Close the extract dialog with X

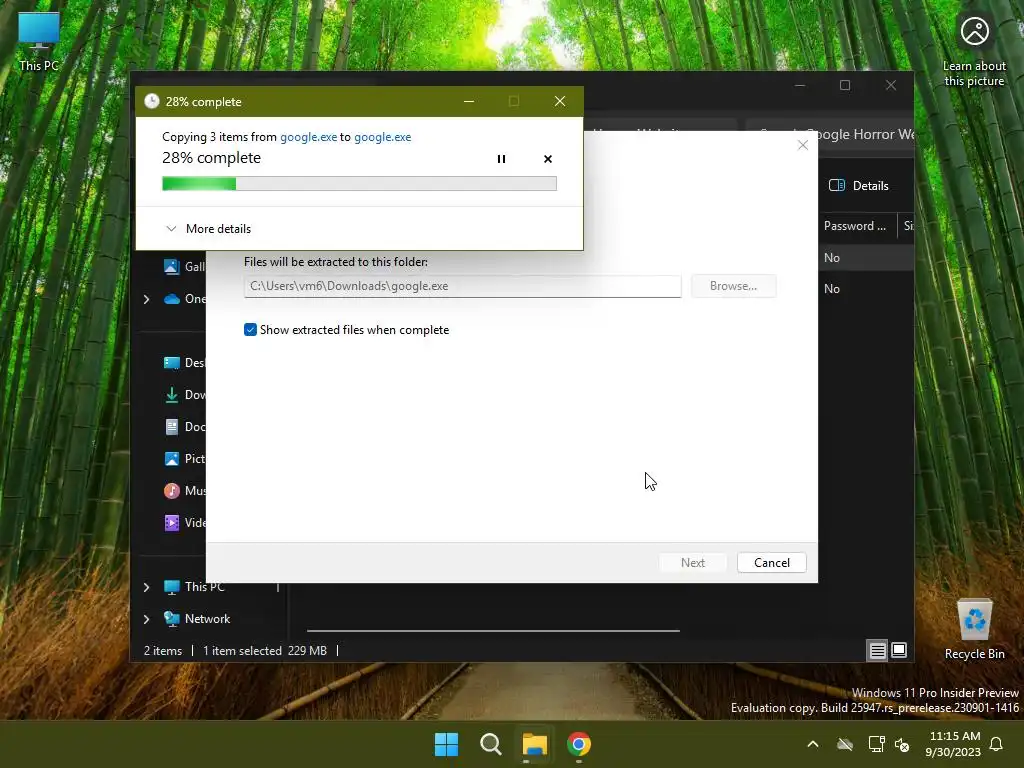[803, 145]
